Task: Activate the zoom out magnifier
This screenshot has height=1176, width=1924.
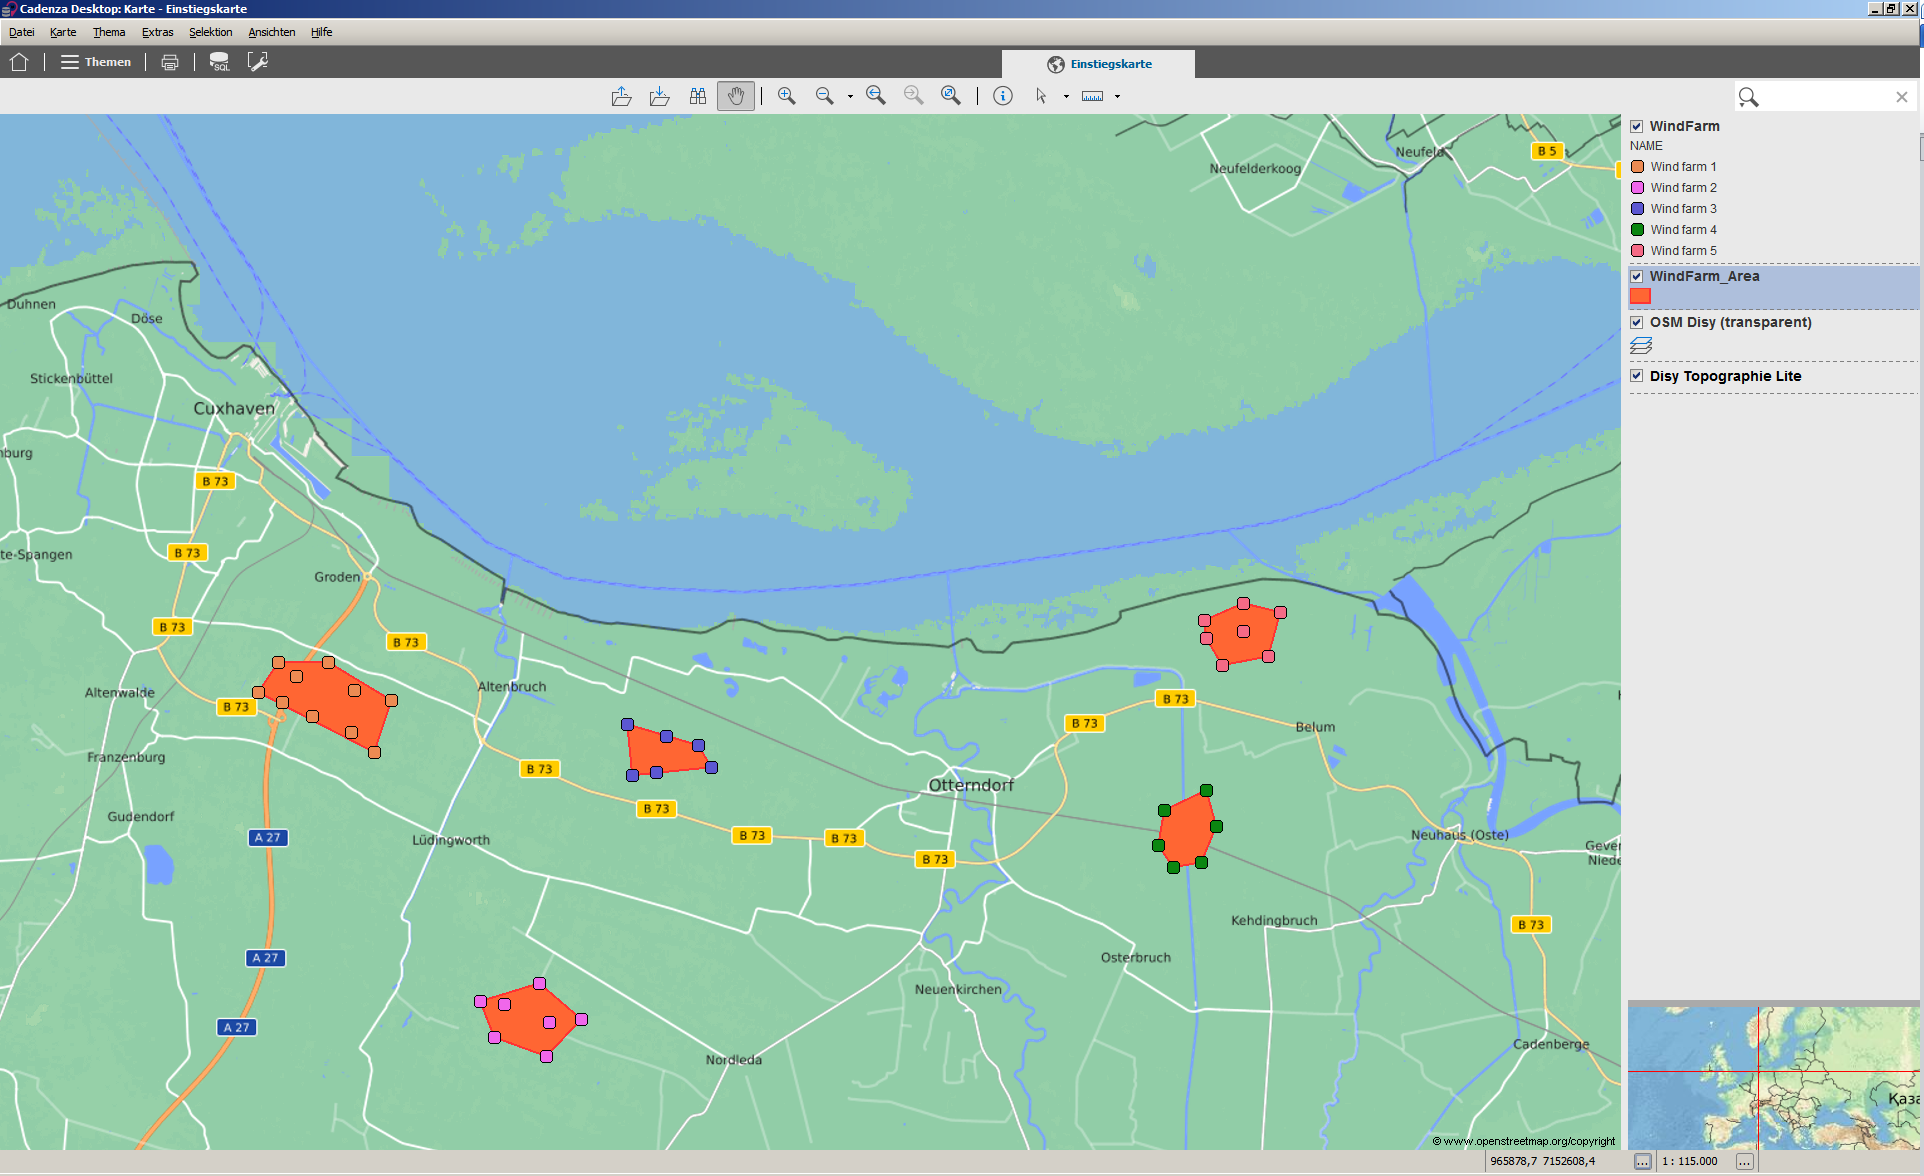Action: point(825,96)
